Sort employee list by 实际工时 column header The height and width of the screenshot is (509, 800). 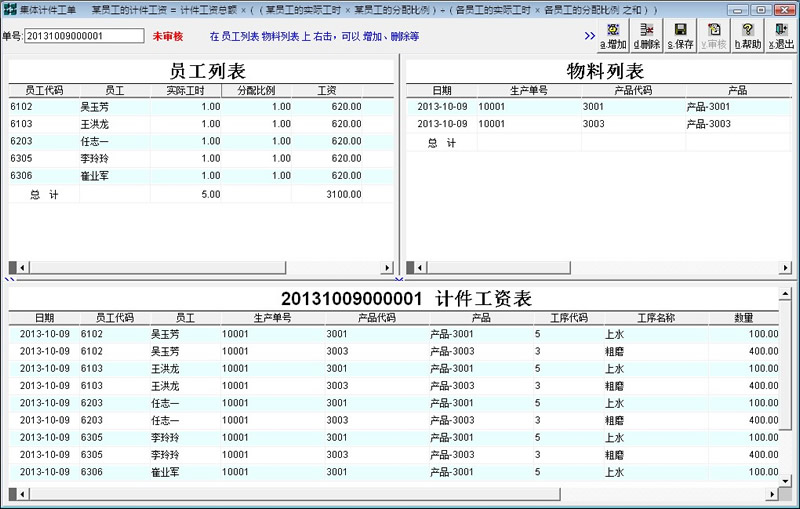tap(186, 90)
